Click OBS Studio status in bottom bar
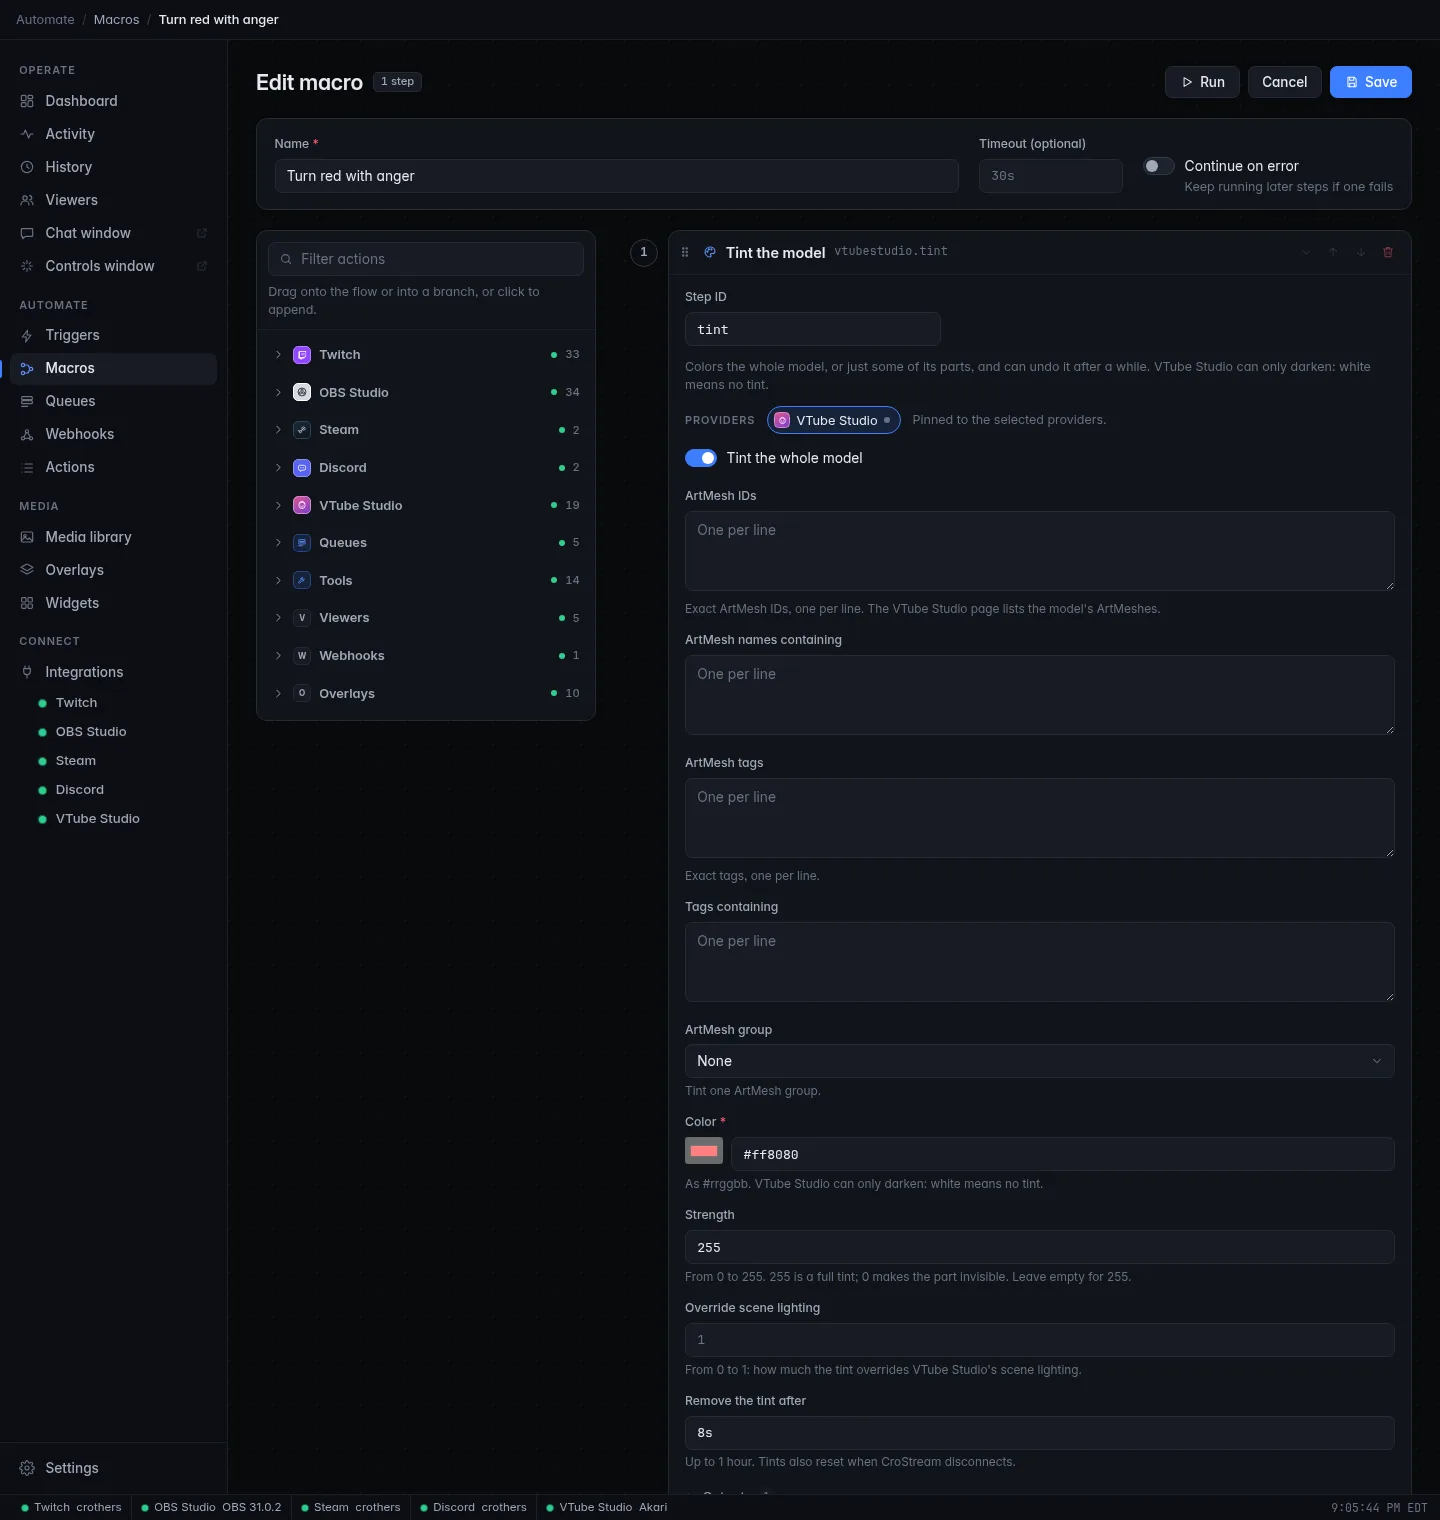This screenshot has width=1440, height=1520. 211,1507
